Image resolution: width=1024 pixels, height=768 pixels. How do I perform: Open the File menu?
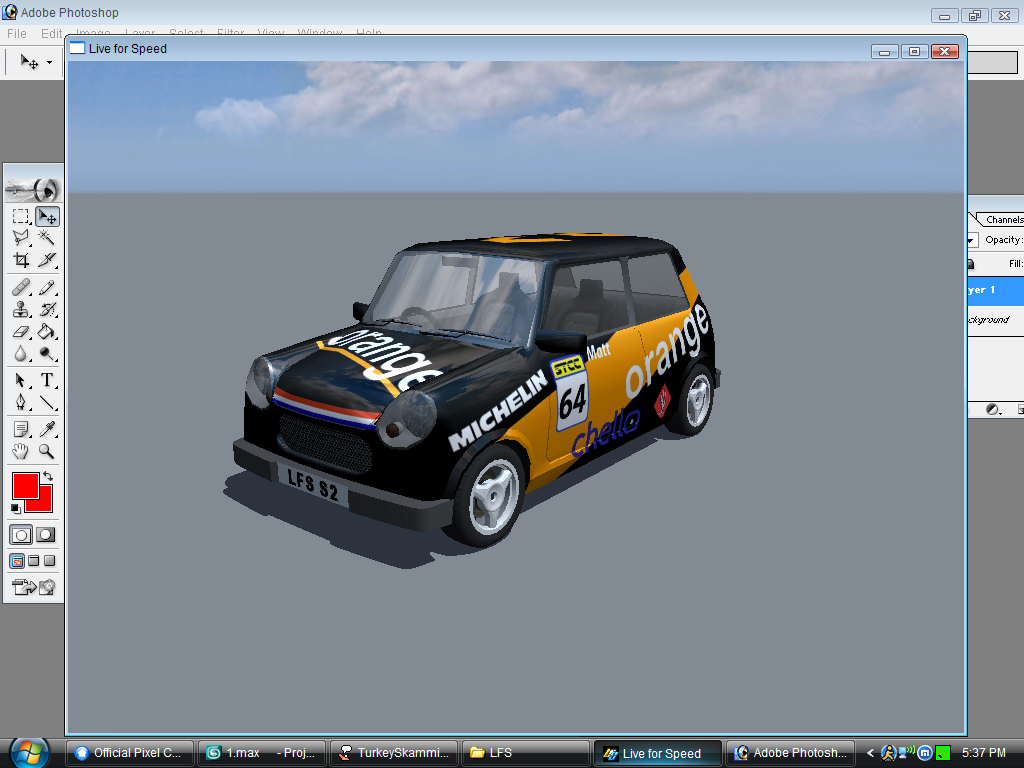coord(17,33)
